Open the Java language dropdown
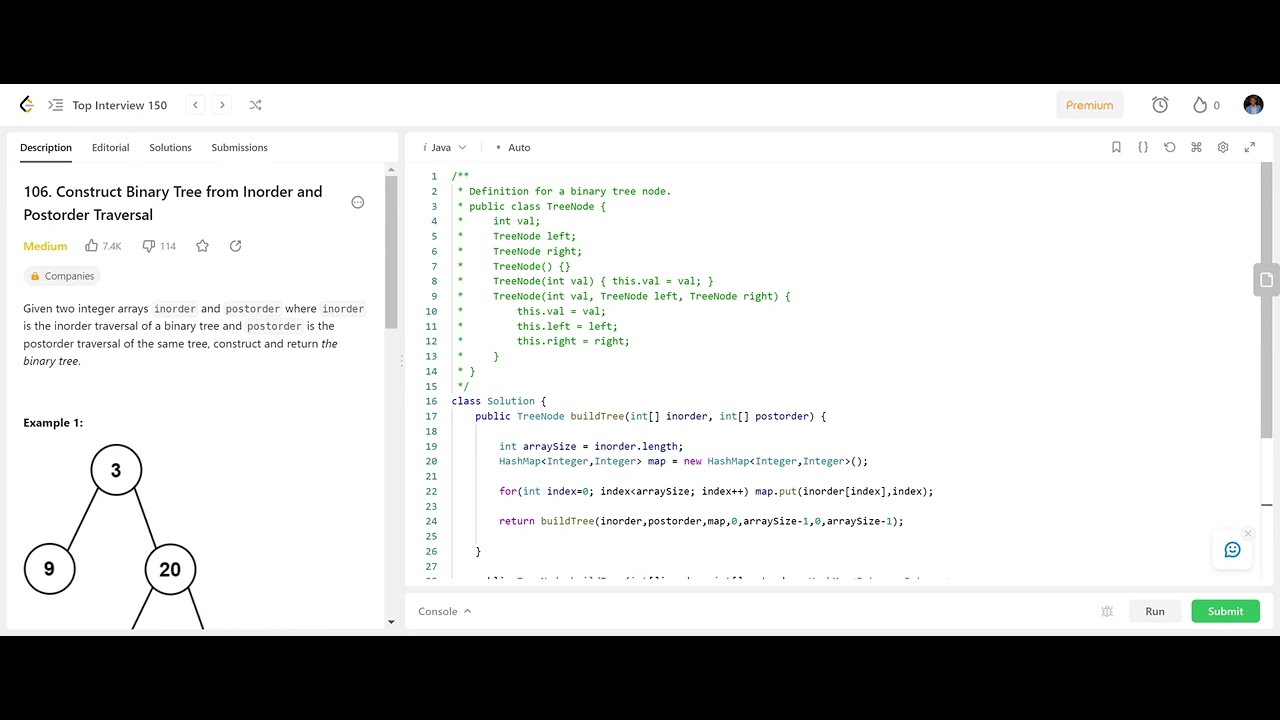This screenshot has height=720, width=1280. point(445,147)
